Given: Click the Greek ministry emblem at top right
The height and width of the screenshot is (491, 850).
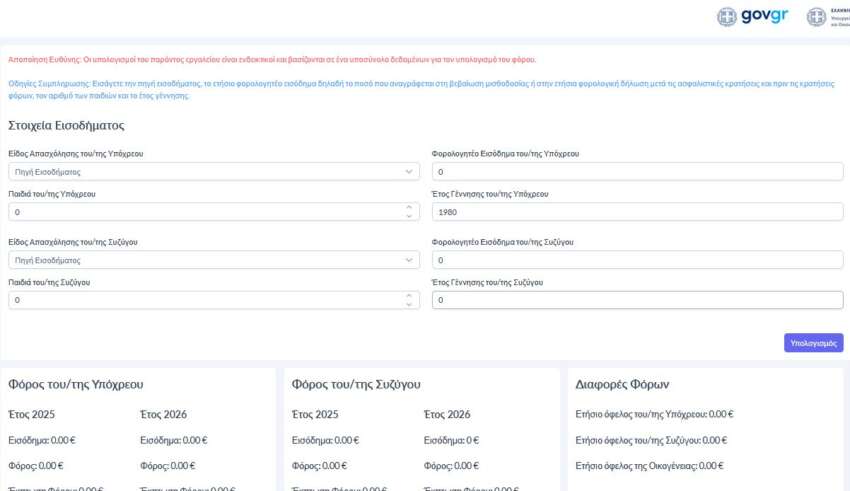Looking at the screenshot, I should (x=817, y=17).
